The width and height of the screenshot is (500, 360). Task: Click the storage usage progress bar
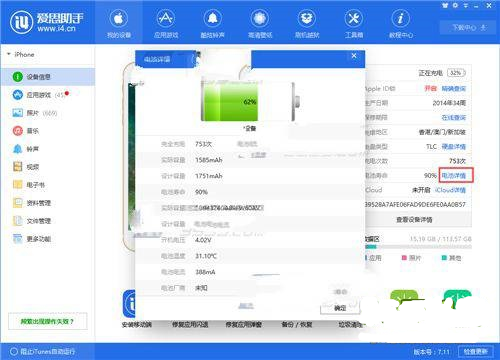tap(418, 247)
